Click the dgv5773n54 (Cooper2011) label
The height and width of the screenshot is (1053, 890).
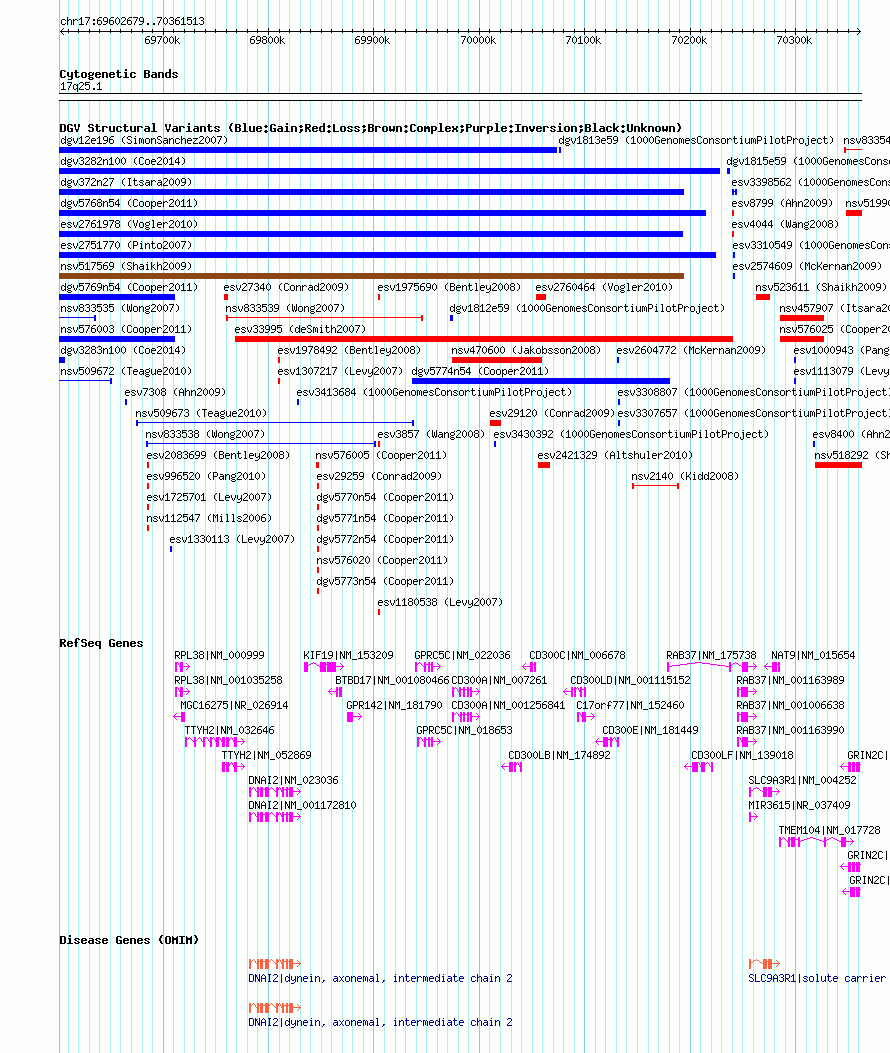click(385, 581)
